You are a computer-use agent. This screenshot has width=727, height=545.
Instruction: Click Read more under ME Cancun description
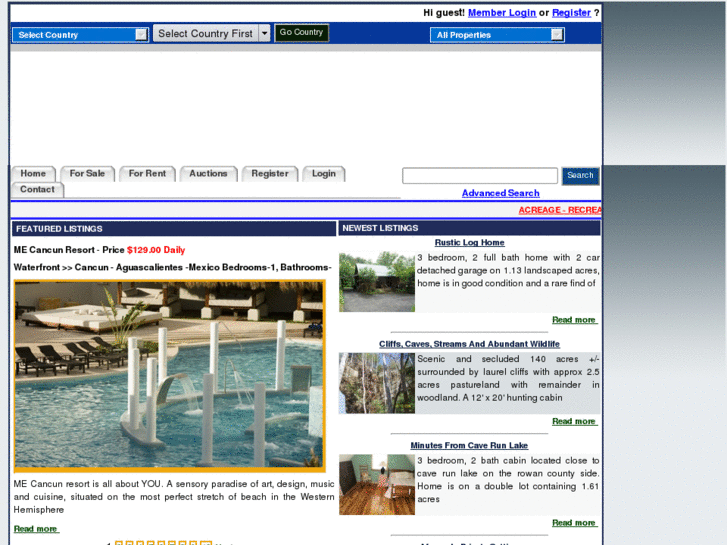[36, 529]
